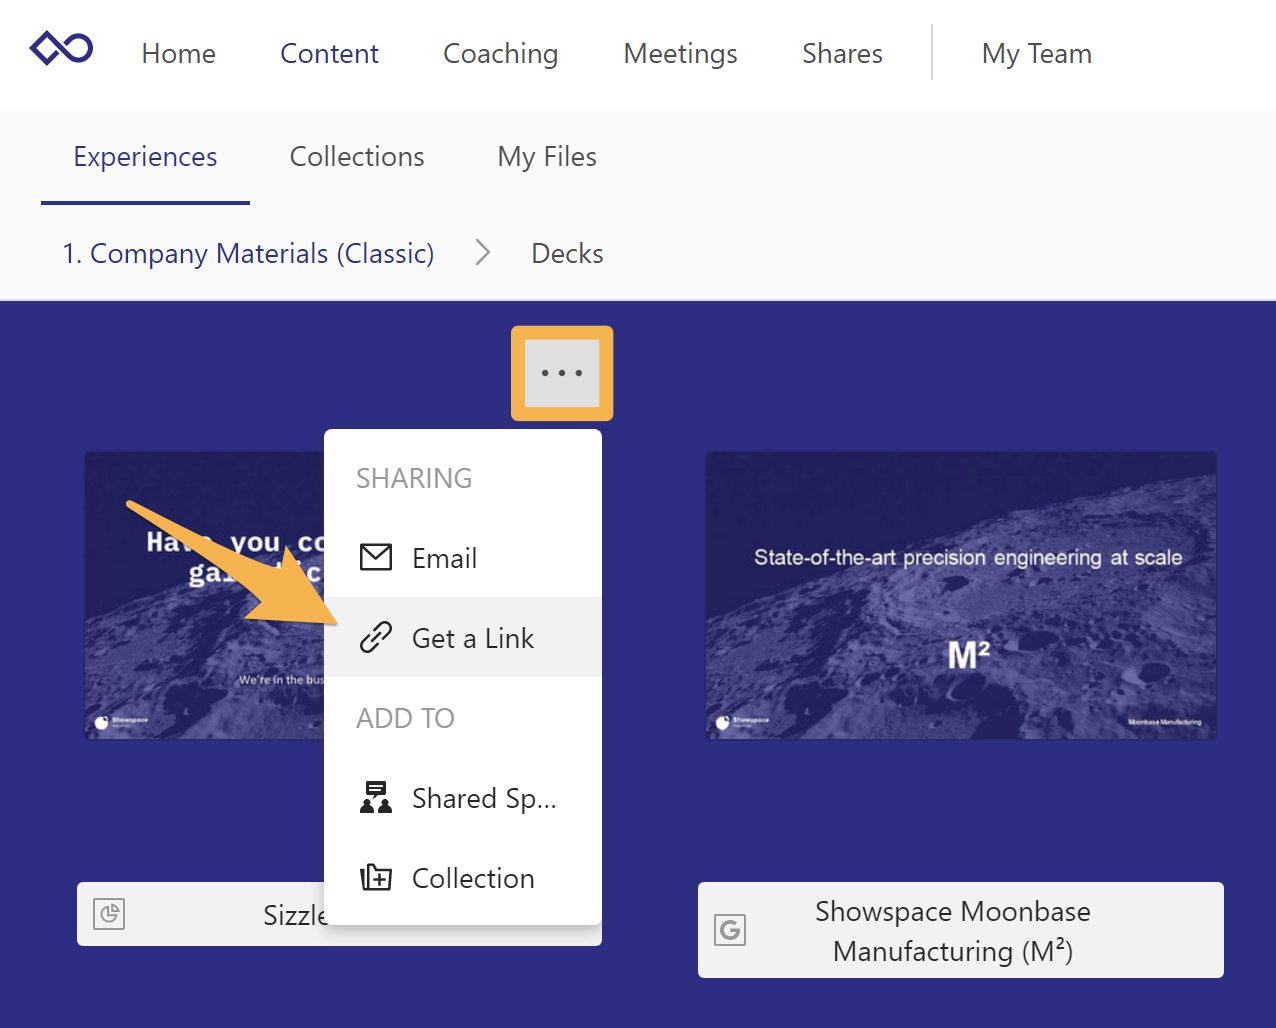Switch to the Collections tab
This screenshot has height=1028, width=1276.
(357, 156)
